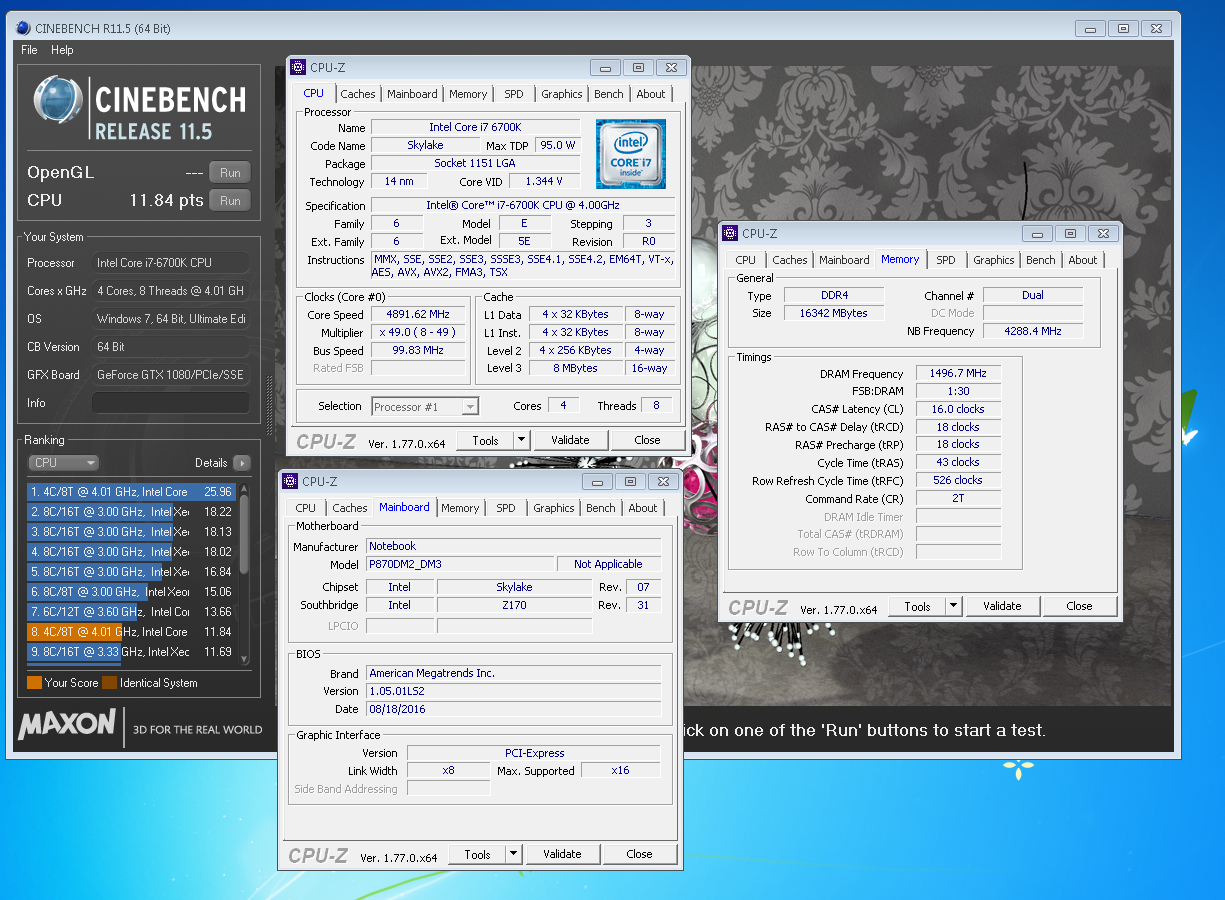Run the CPU benchmark test
Viewport: 1225px width, 900px height.
point(230,201)
